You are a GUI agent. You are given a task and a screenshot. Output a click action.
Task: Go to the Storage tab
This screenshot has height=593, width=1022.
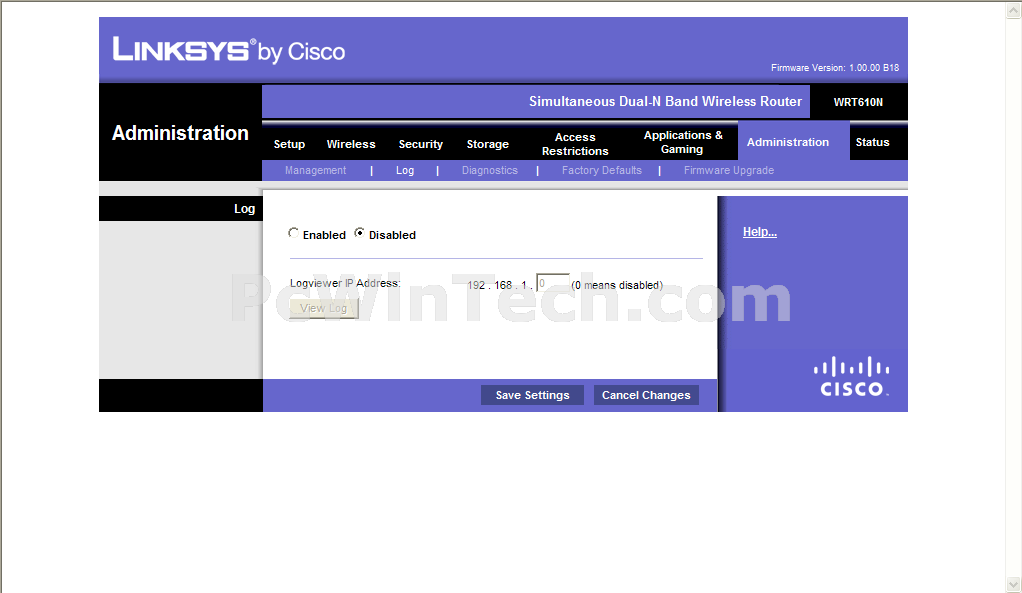pyautogui.click(x=488, y=144)
